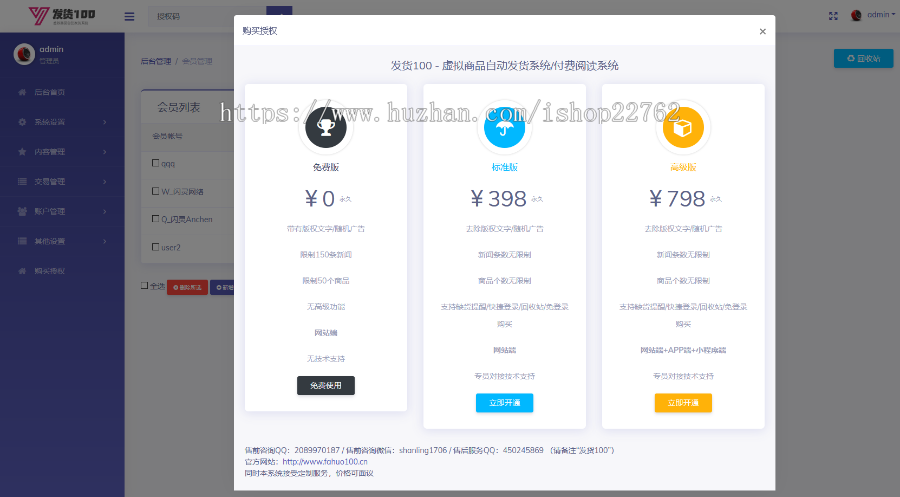Tick the checkbox for member qqq
This screenshot has height=497, width=900.
click(x=156, y=163)
